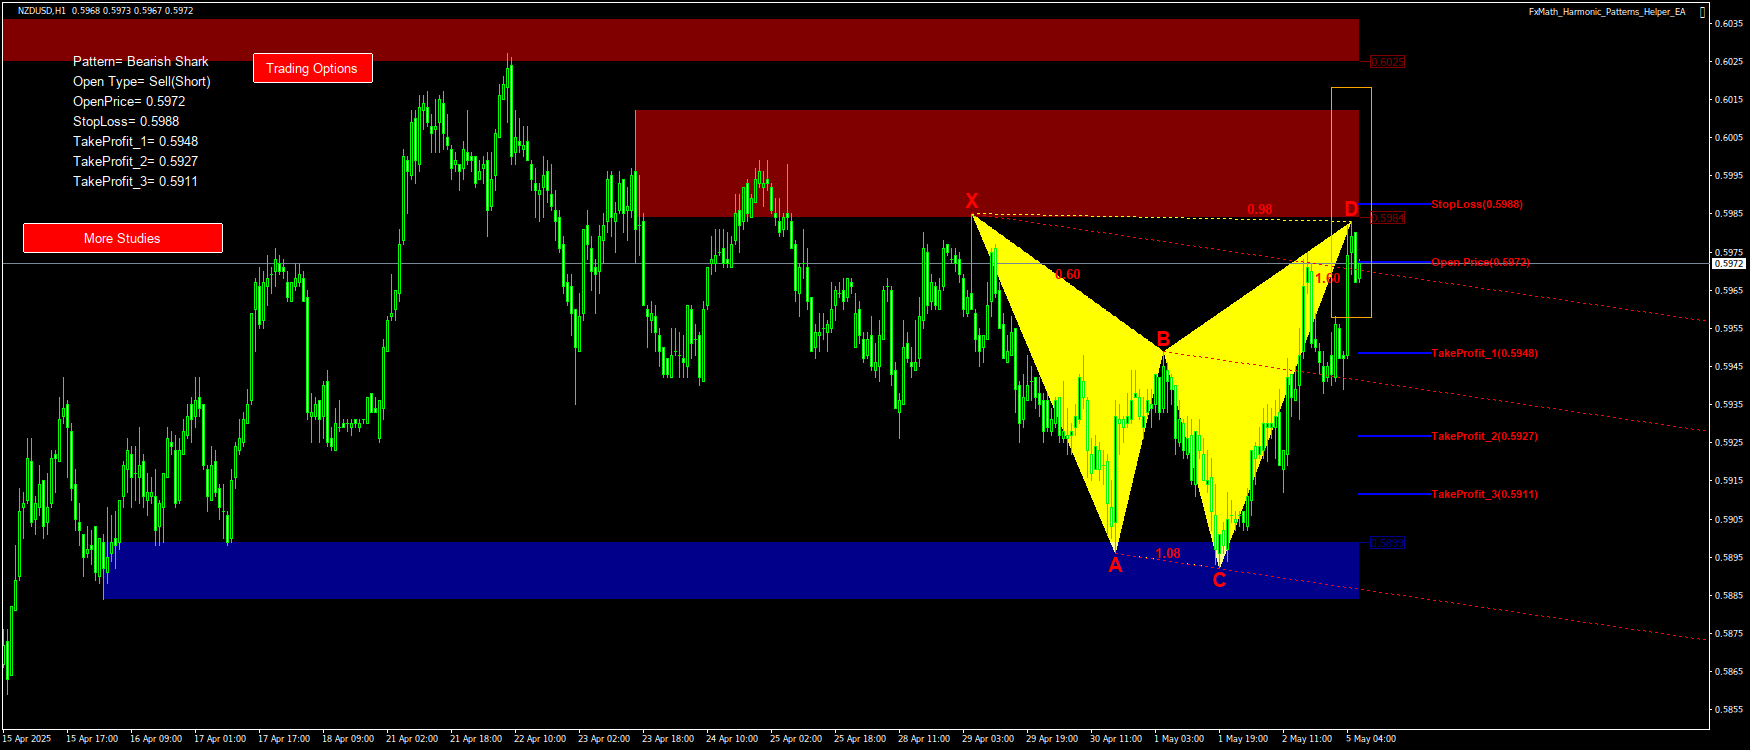Image resolution: width=1750 pixels, height=750 pixels.
Task: Click the TakeProfit_1(0.5948) level label
Action: 1484,353
